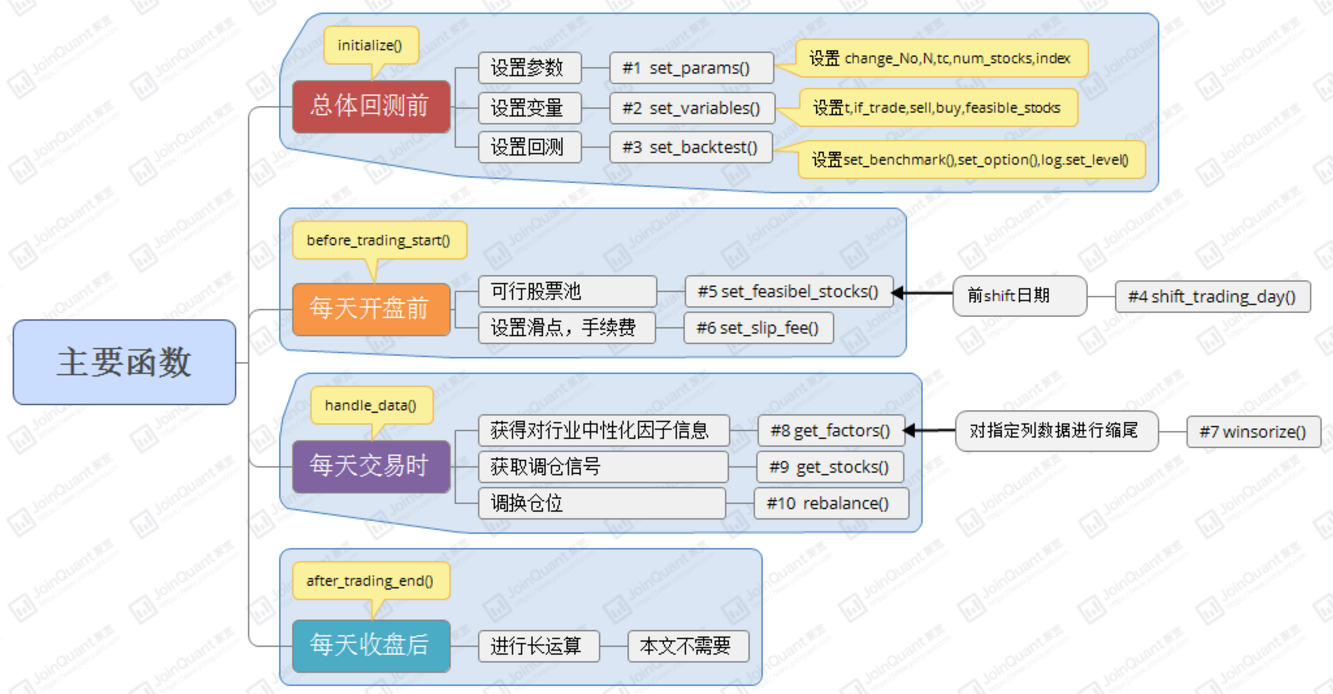Select the 总体回测前 red node
The width and height of the screenshot is (1333, 694).
click(x=371, y=107)
